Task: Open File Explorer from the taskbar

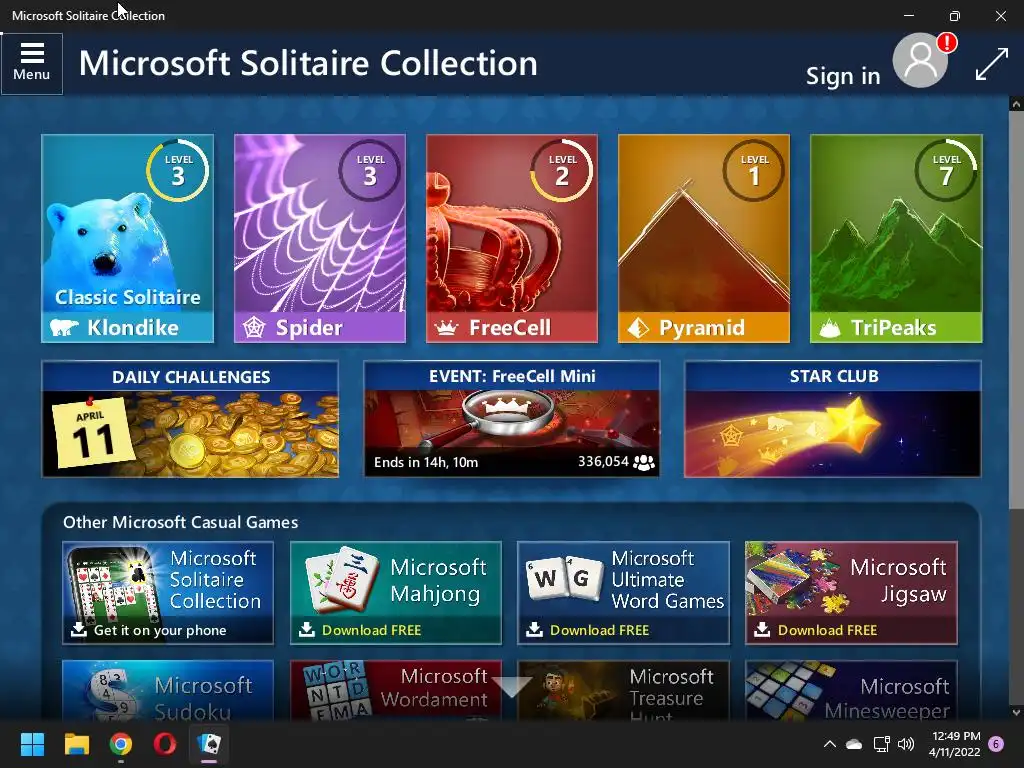Action: (76, 744)
